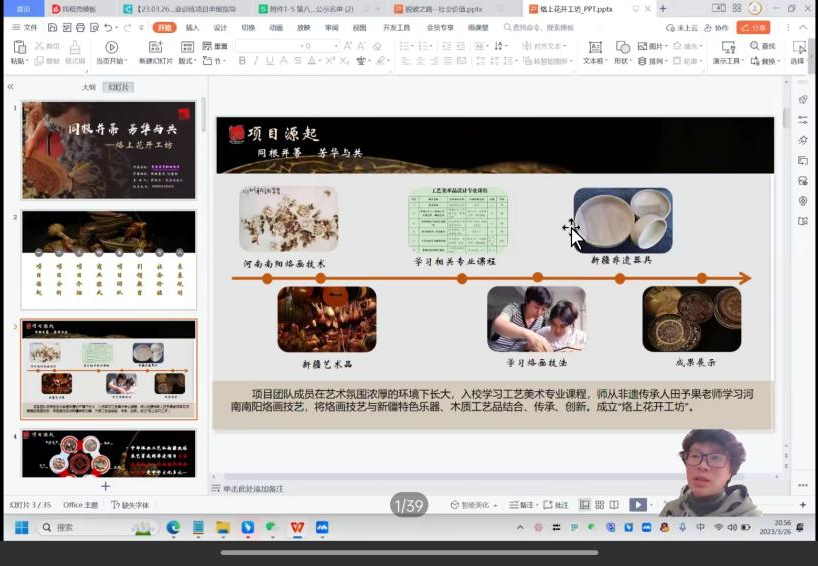Click the Comments button in status bar
The width and height of the screenshot is (818, 566).
556,504
